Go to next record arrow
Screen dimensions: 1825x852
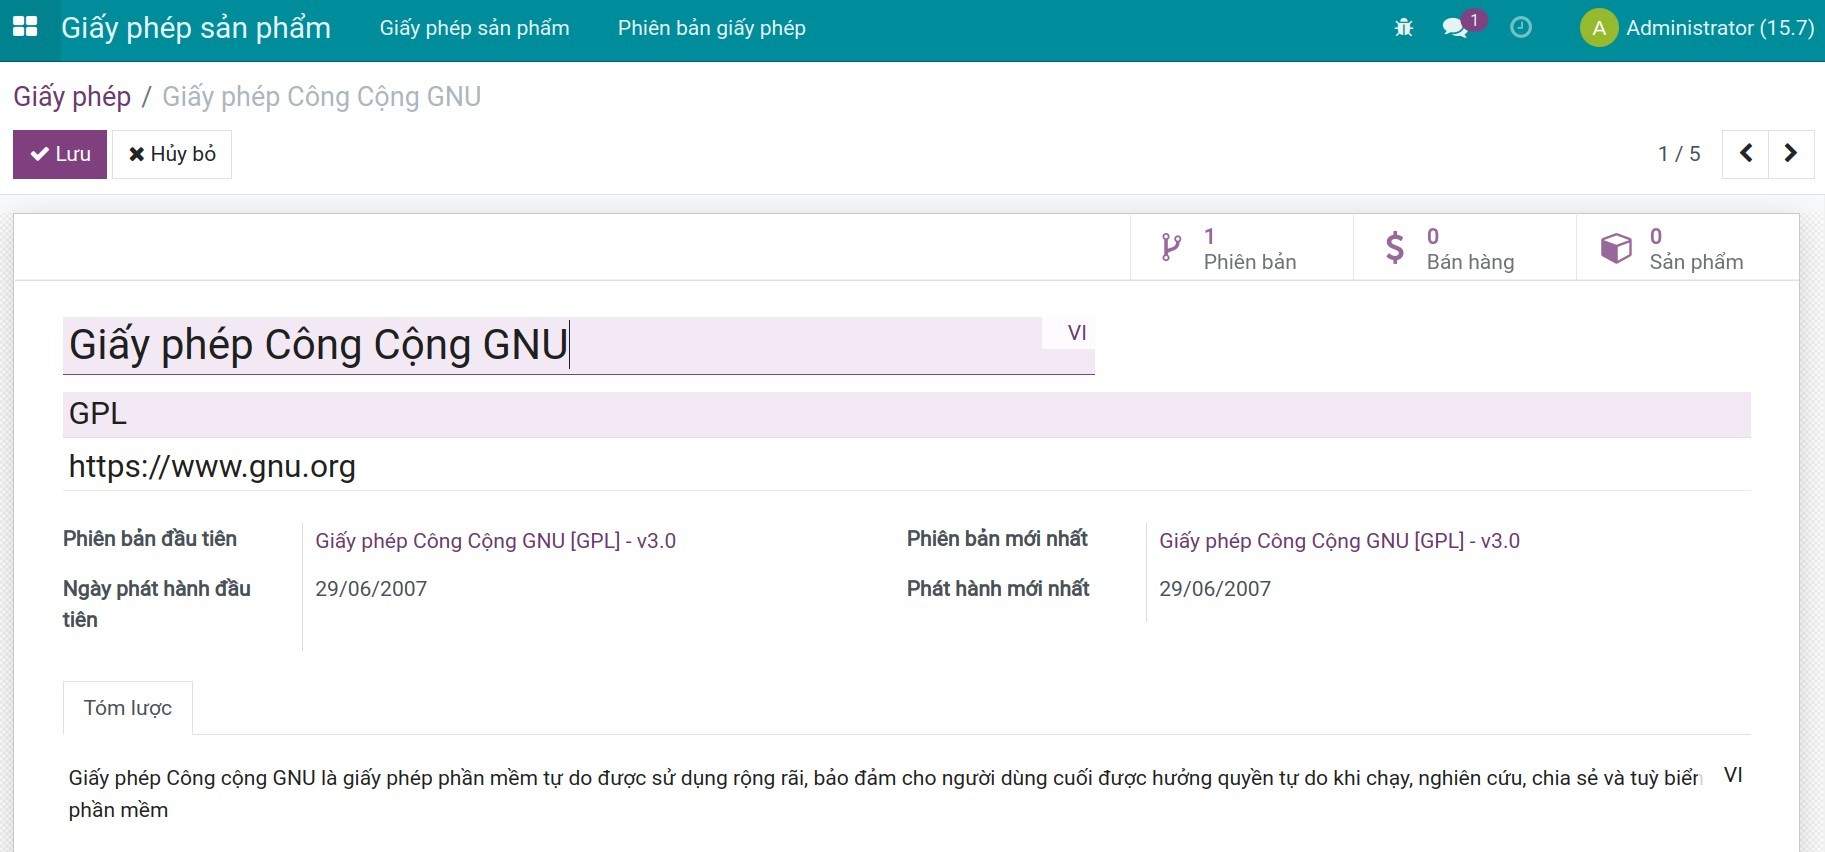coord(1791,154)
